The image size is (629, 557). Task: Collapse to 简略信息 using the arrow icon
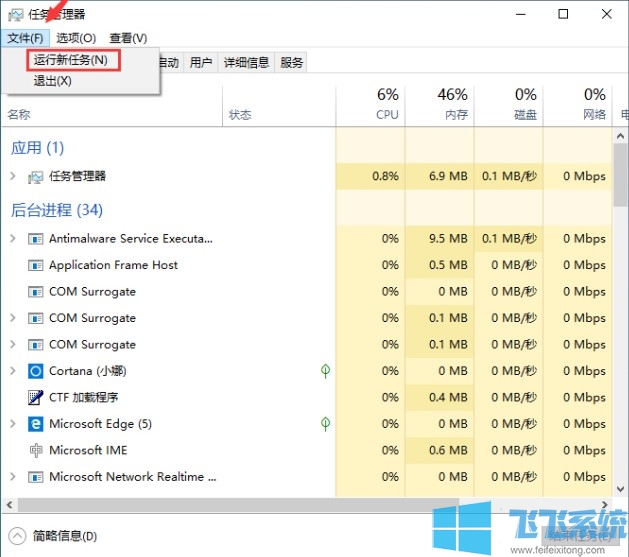point(17,536)
